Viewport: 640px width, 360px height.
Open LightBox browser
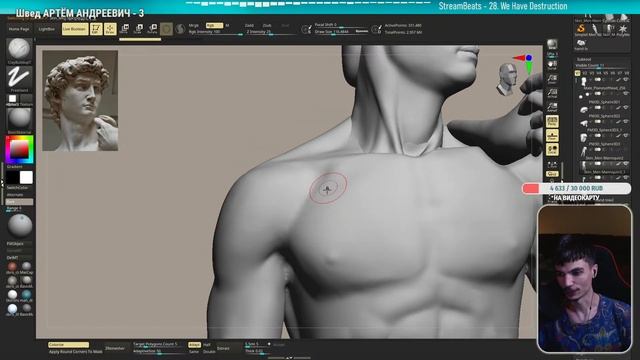47,29
